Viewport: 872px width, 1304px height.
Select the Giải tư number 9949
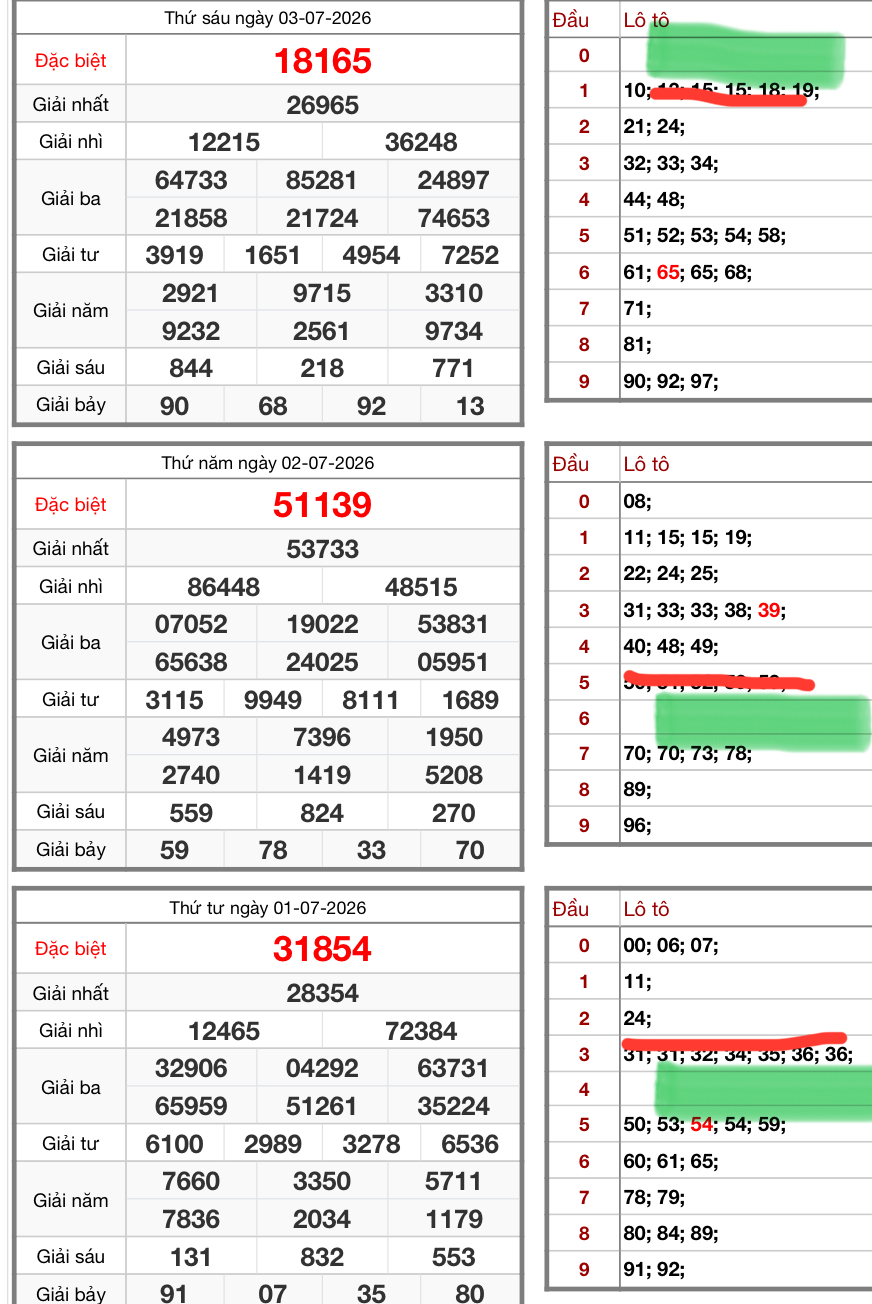tap(273, 700)
